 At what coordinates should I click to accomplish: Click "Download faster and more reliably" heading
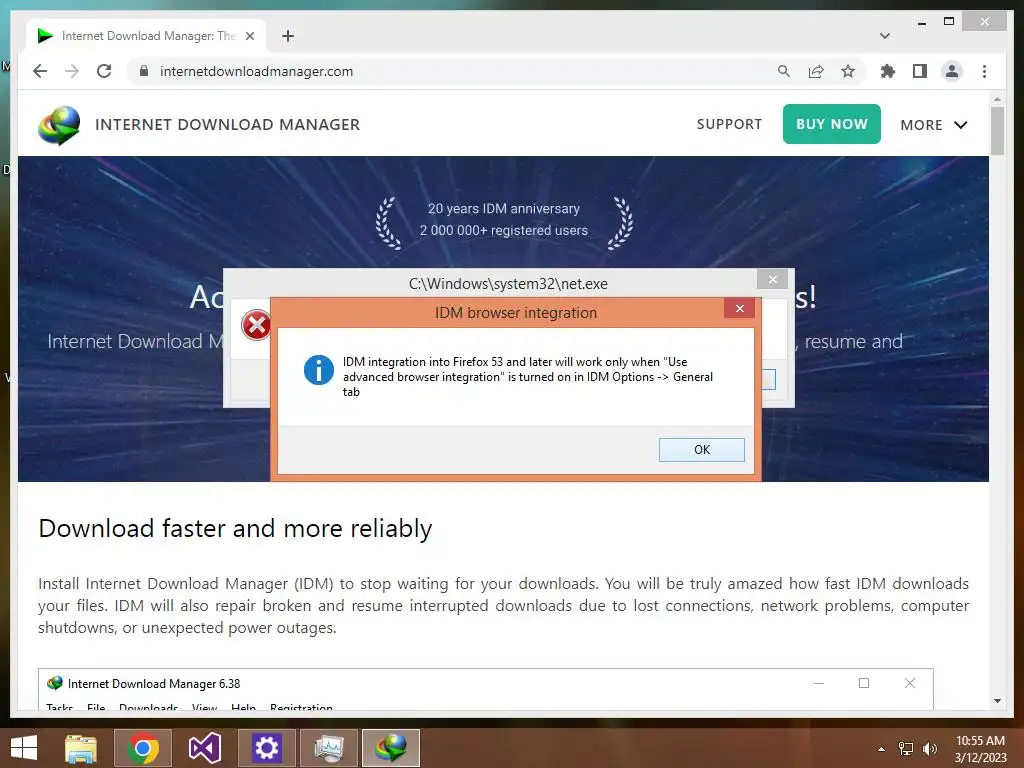click(x=235, y=528)
